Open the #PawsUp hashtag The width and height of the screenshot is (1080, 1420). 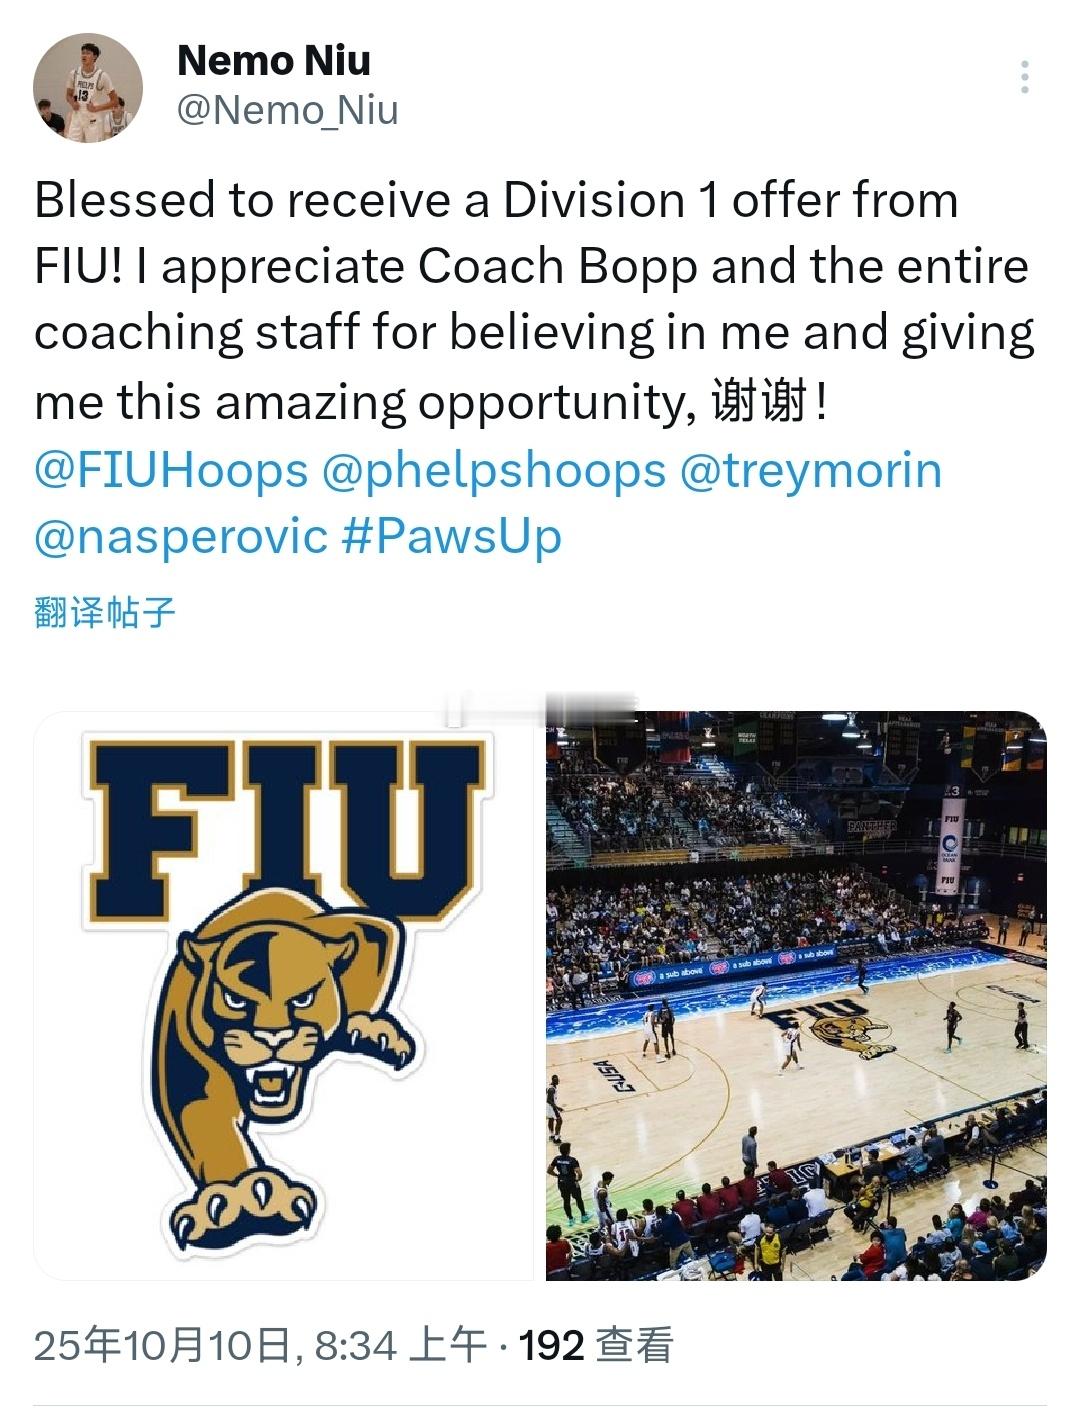(451, 537)
